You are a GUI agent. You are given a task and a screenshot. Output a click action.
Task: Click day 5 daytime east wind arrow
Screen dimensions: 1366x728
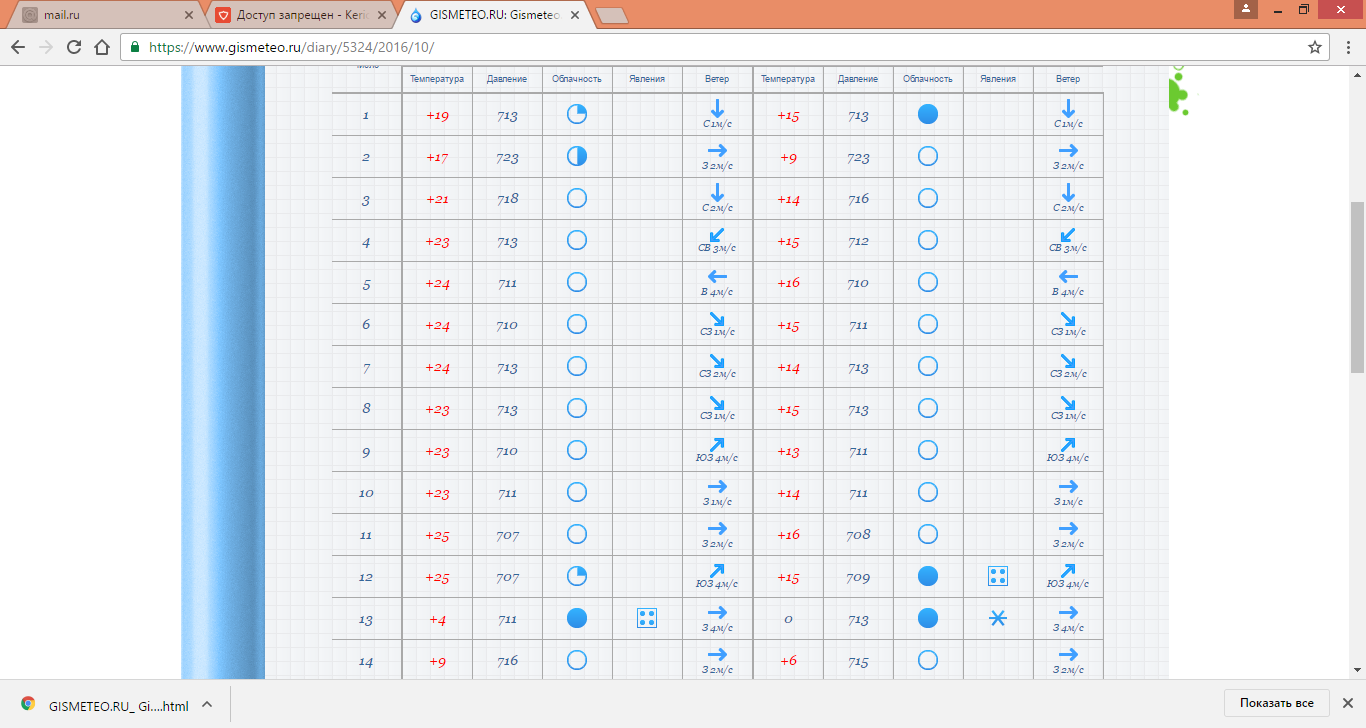point(717,276)
